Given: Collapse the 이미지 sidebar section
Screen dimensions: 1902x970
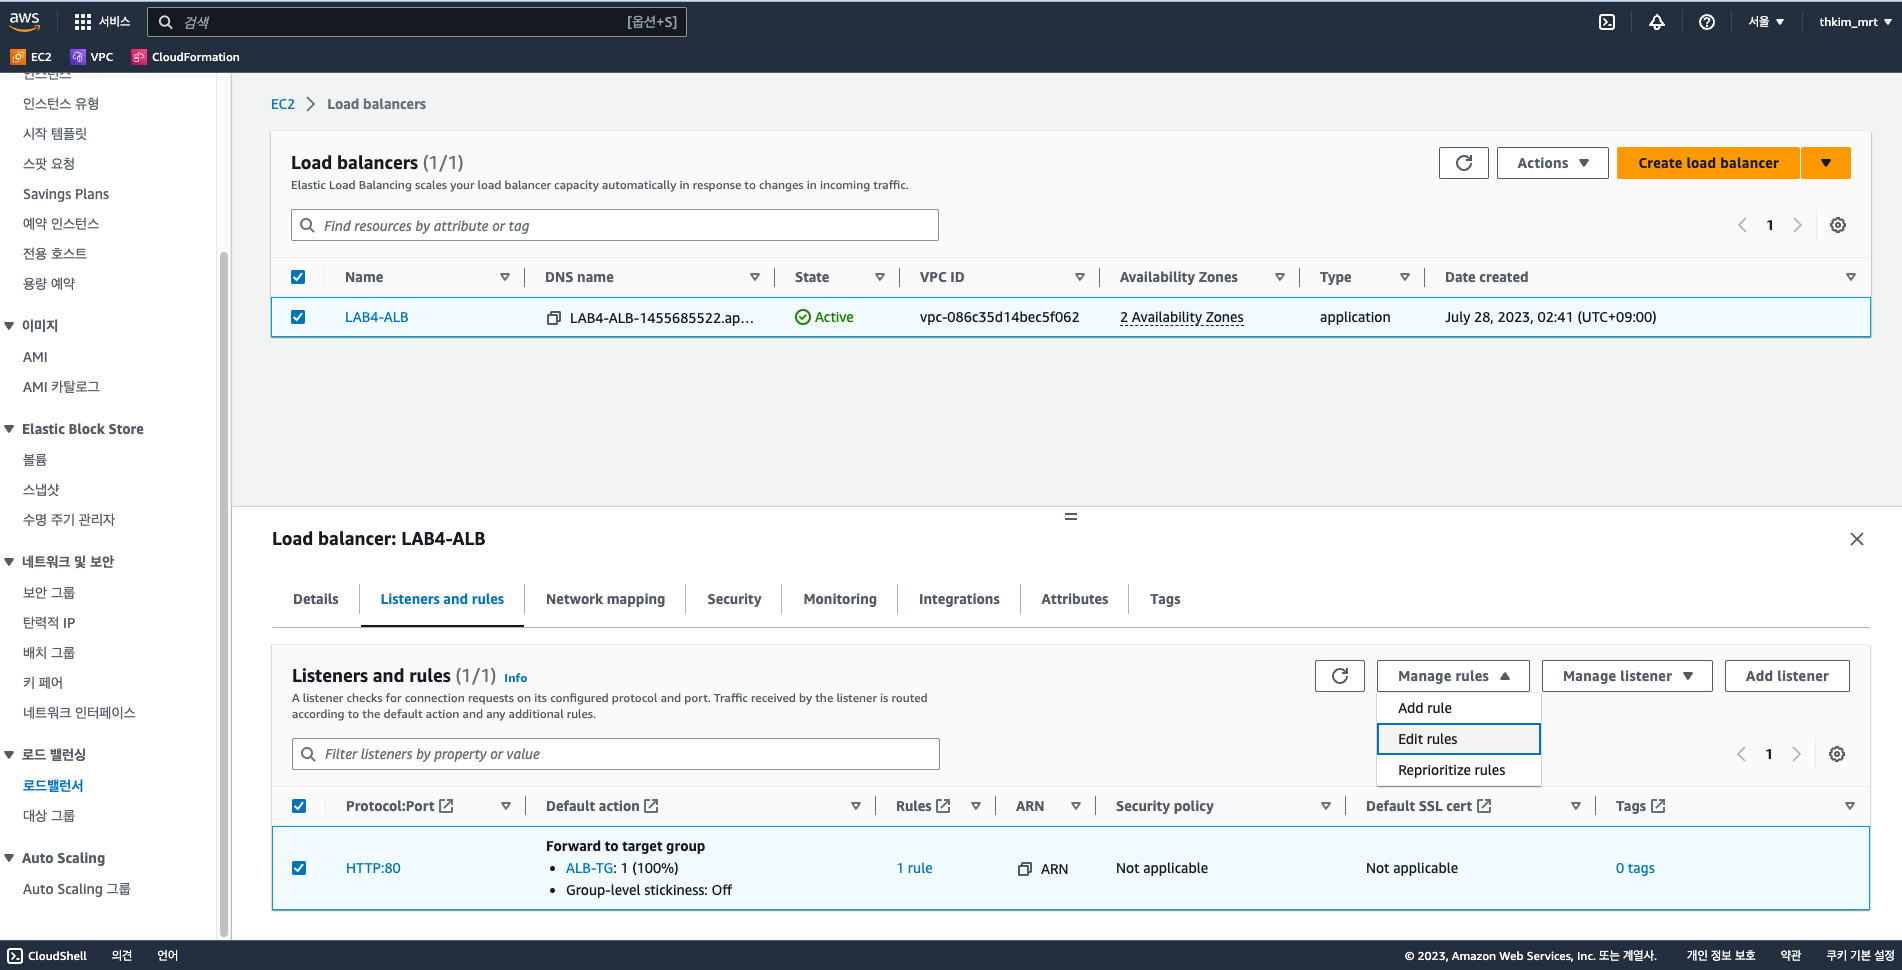Looking at the screenshot, I should 9,326.
